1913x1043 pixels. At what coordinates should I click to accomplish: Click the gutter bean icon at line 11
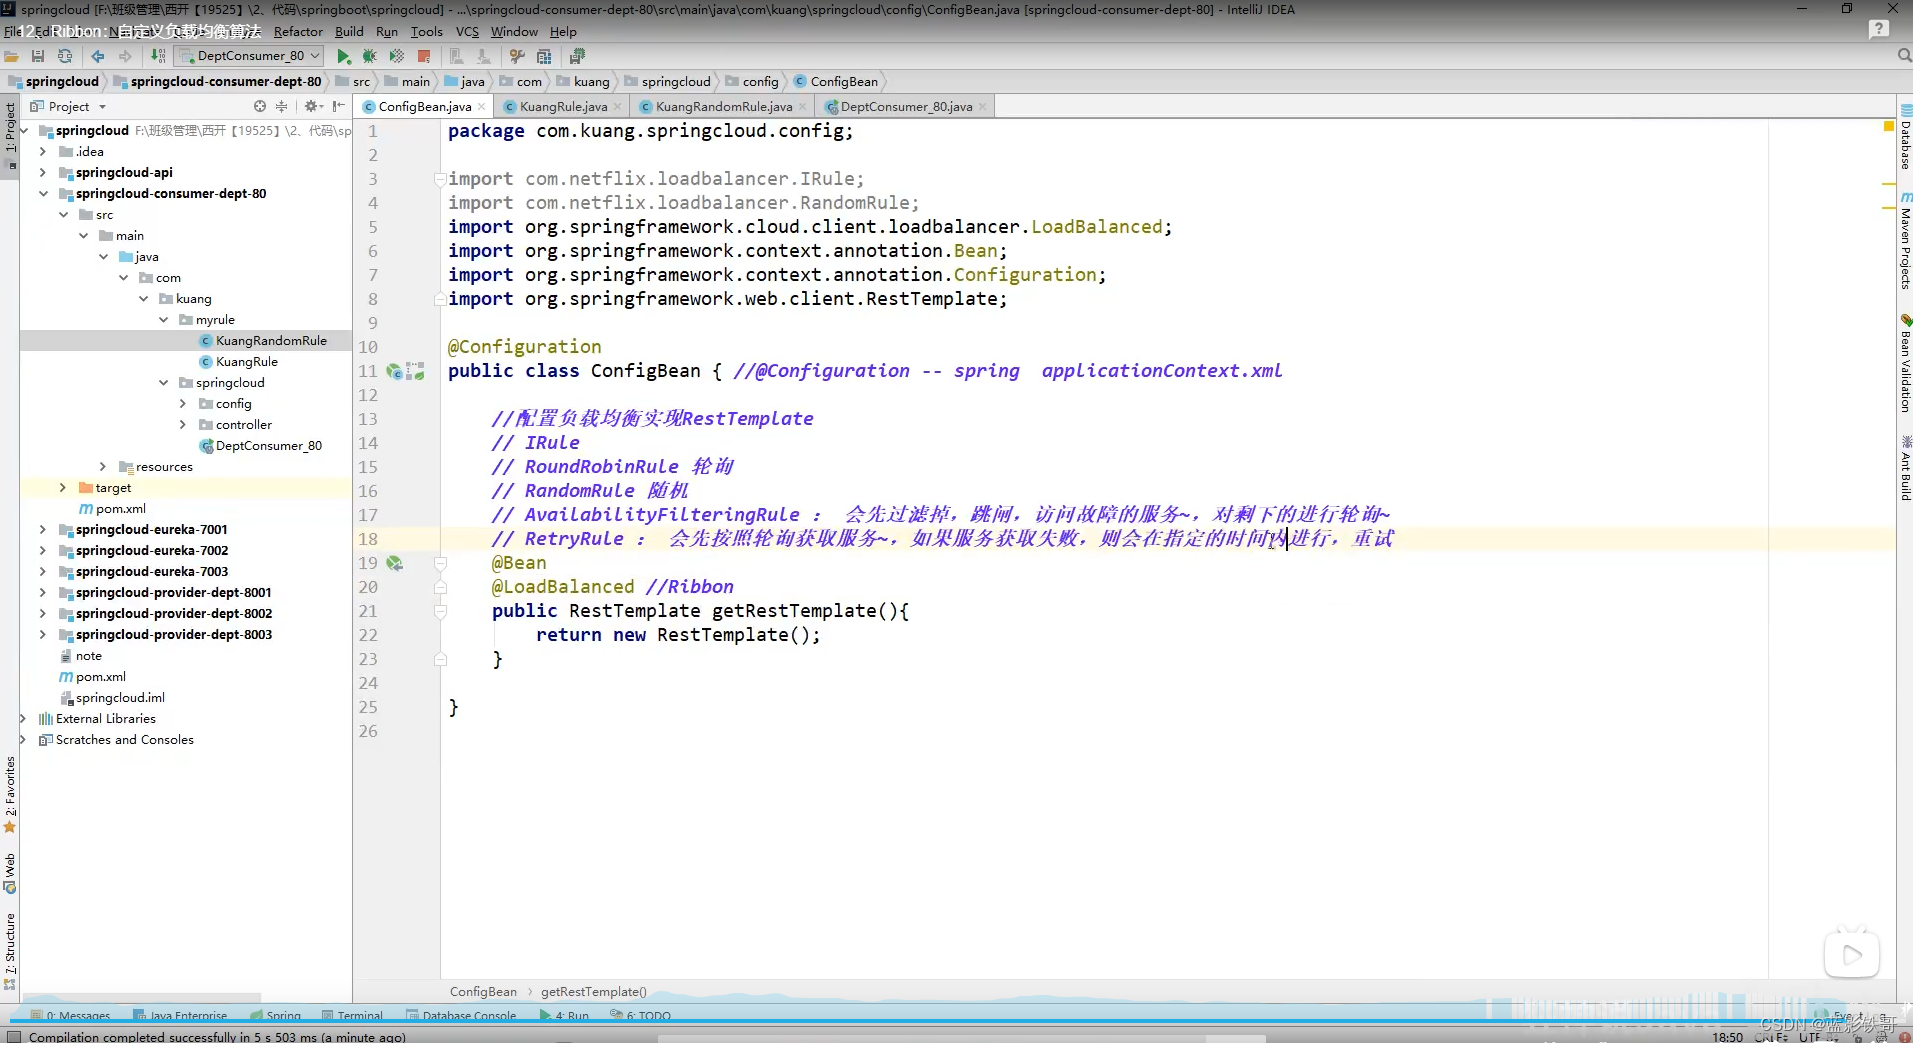coord(395,371)
